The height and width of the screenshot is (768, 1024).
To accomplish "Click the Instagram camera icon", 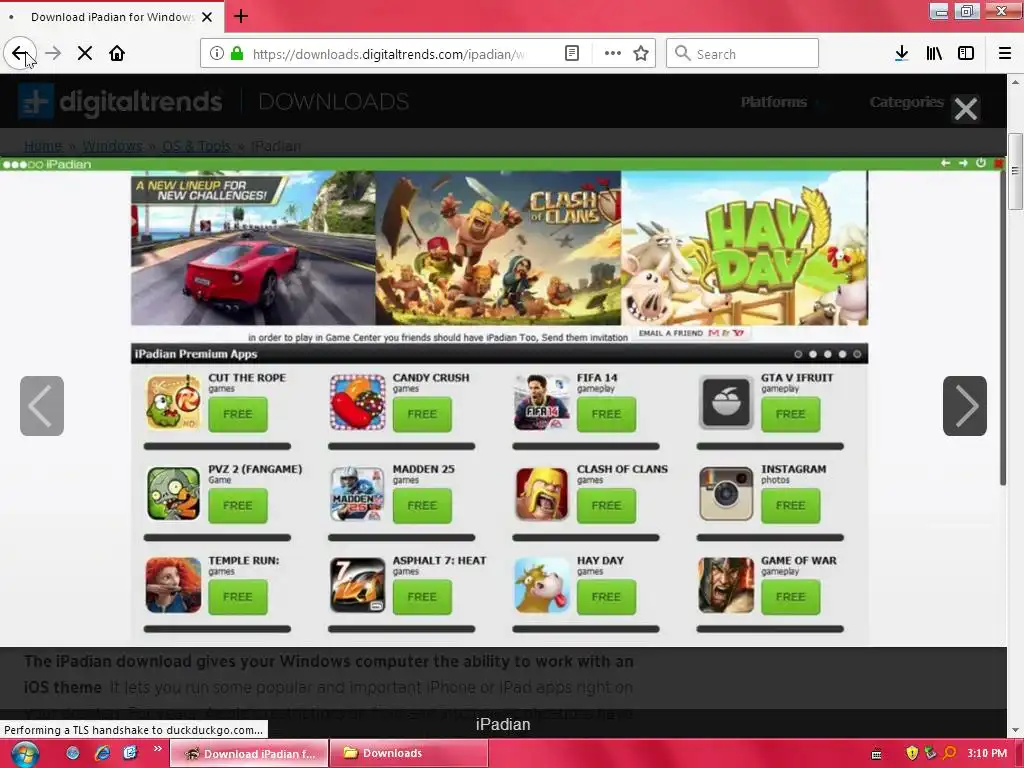I will point(726,494).
